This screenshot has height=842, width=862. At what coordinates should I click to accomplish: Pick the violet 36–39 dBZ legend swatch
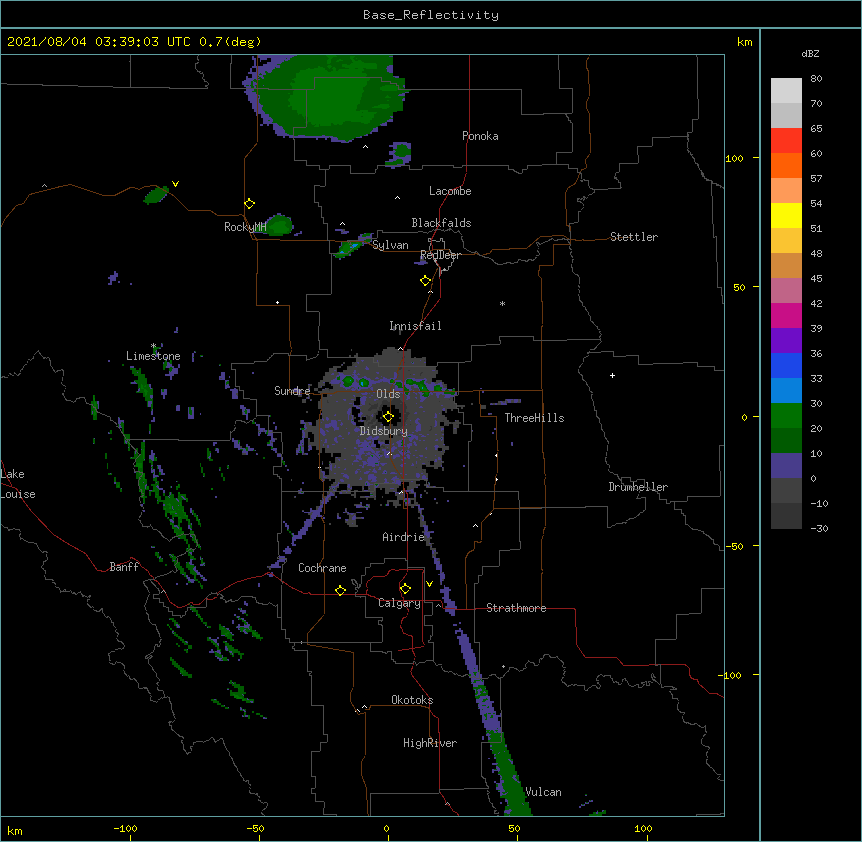click(786, 341)
